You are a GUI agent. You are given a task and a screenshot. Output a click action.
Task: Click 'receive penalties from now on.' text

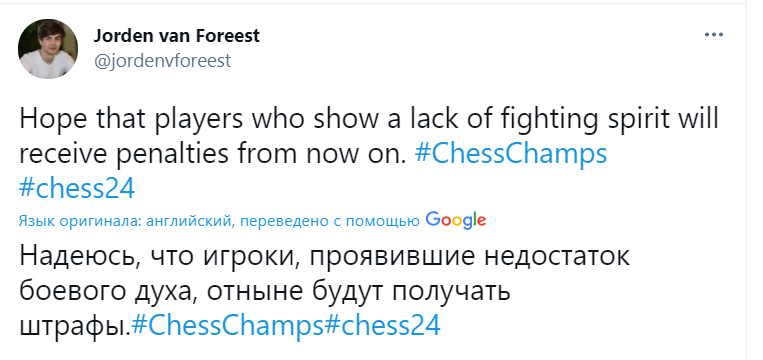pyautogui.click(x=213, y=154)
